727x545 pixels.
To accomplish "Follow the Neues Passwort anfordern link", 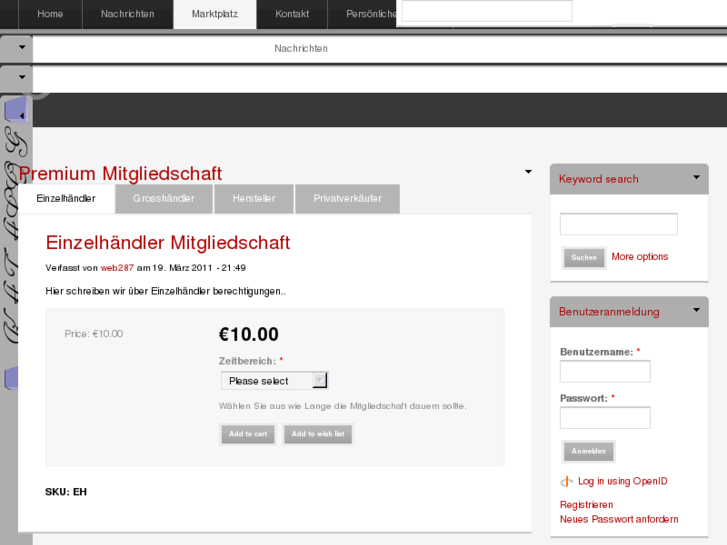I will click(619, 519).
